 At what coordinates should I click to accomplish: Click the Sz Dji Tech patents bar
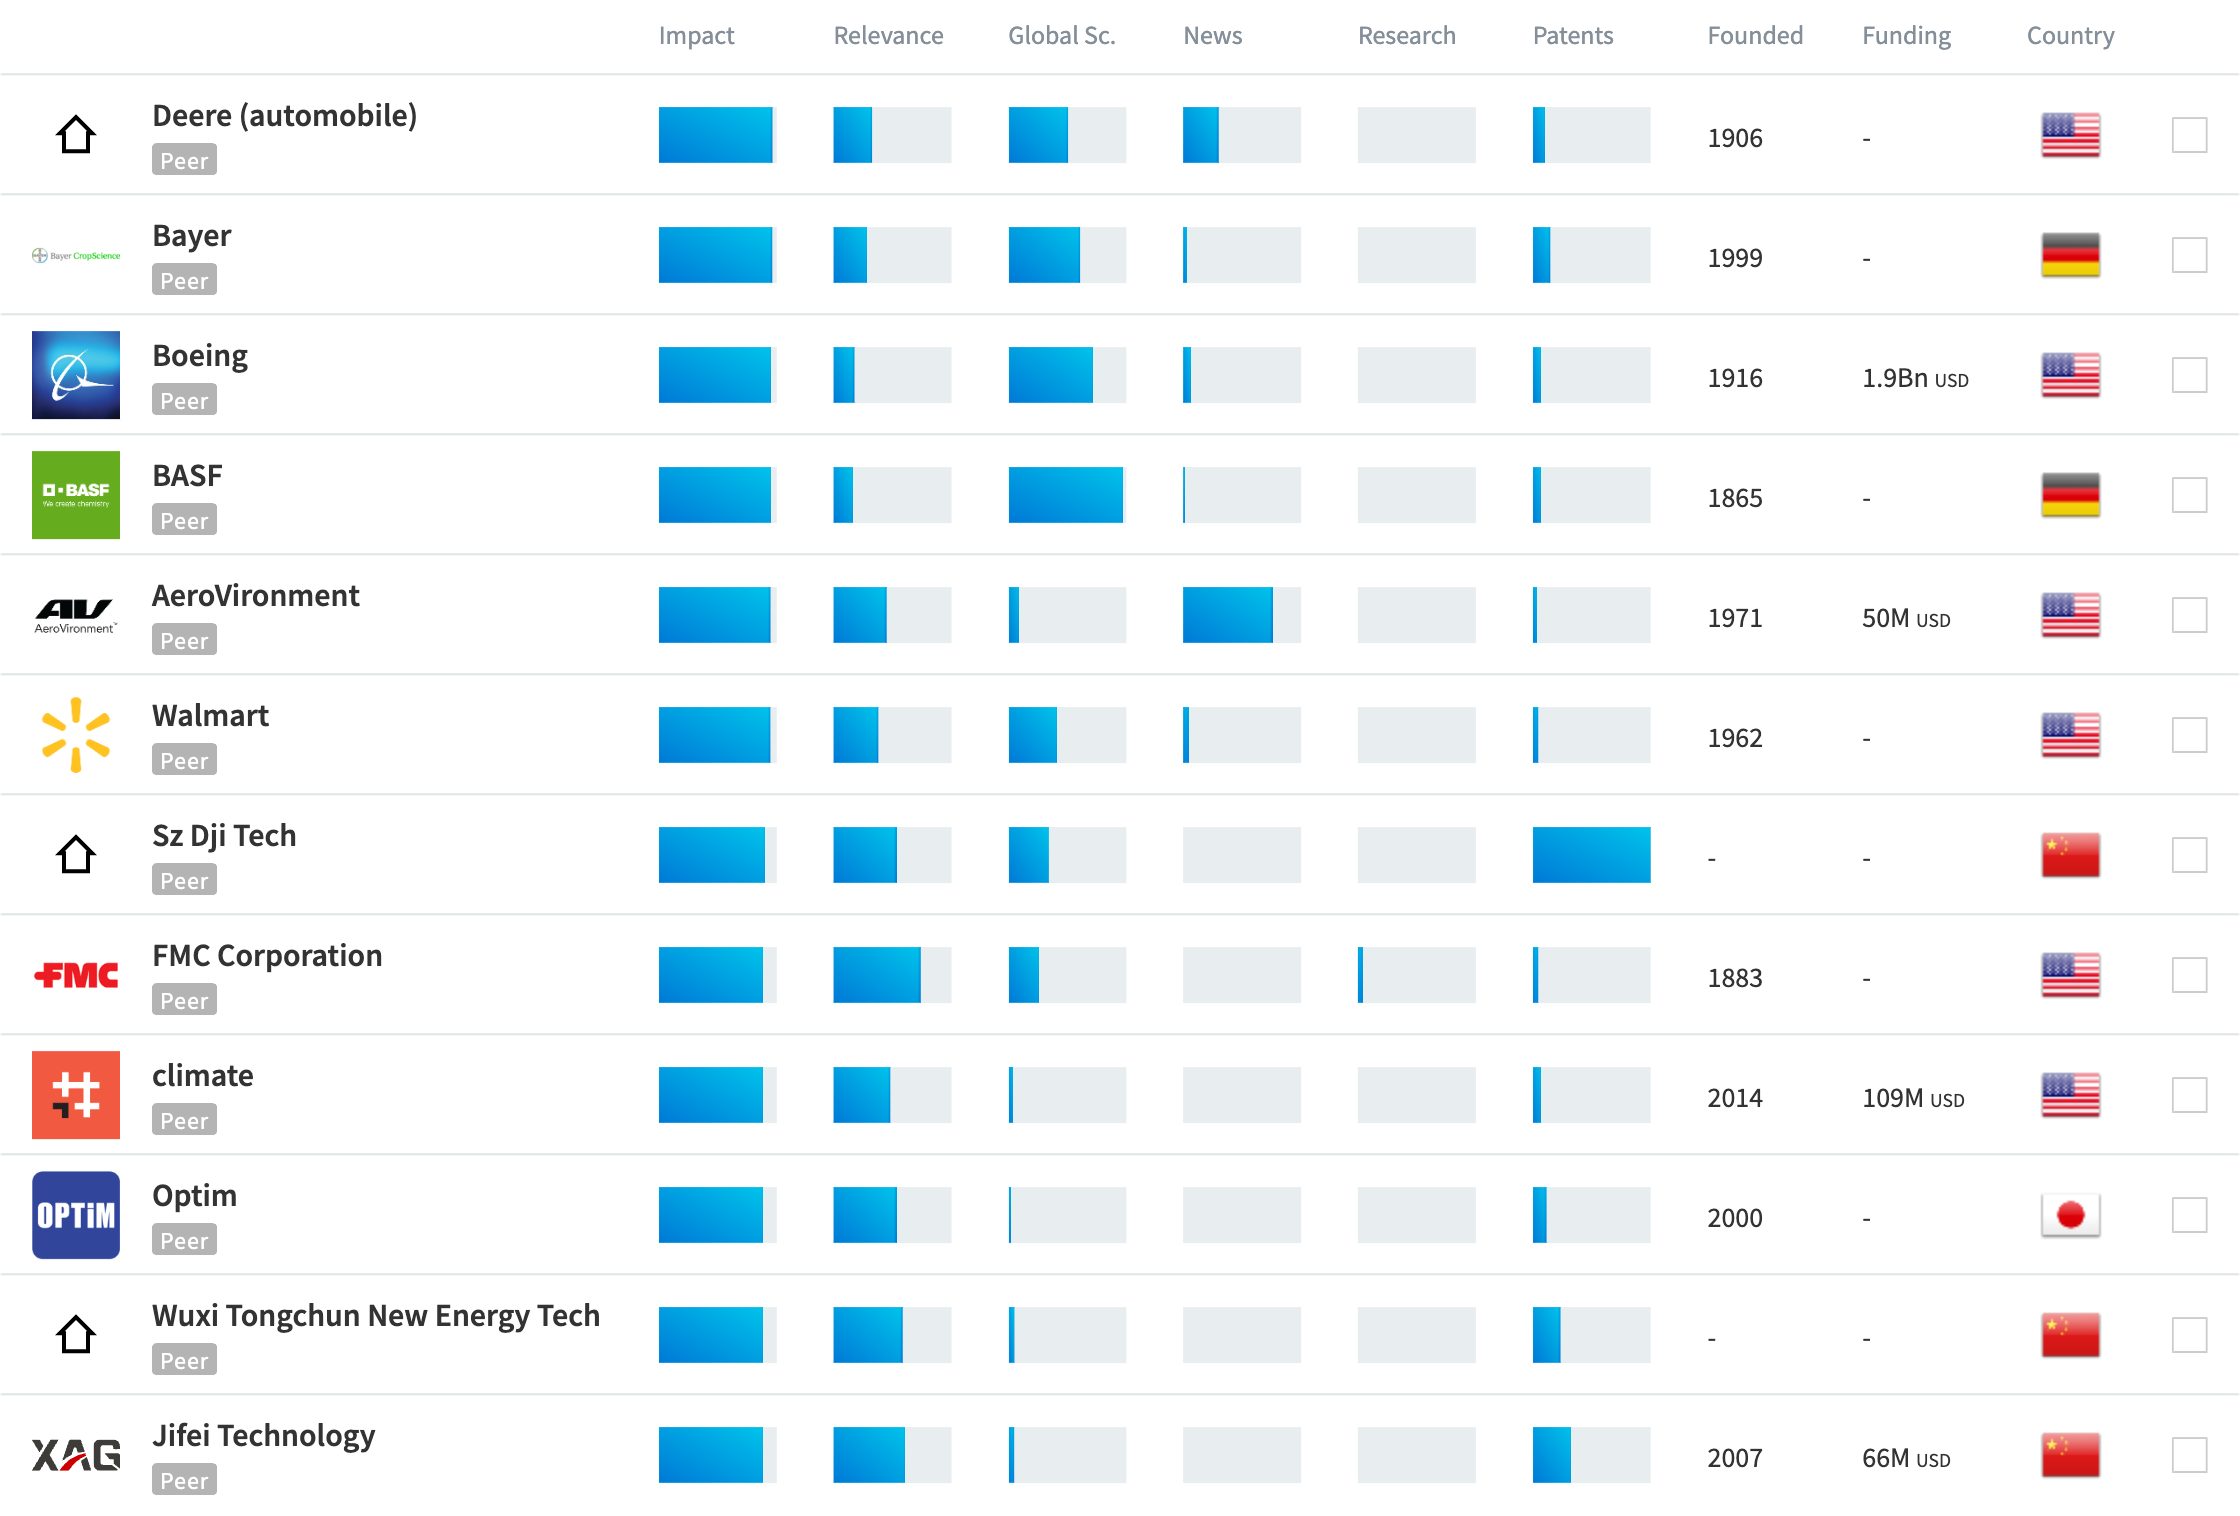1591,855
